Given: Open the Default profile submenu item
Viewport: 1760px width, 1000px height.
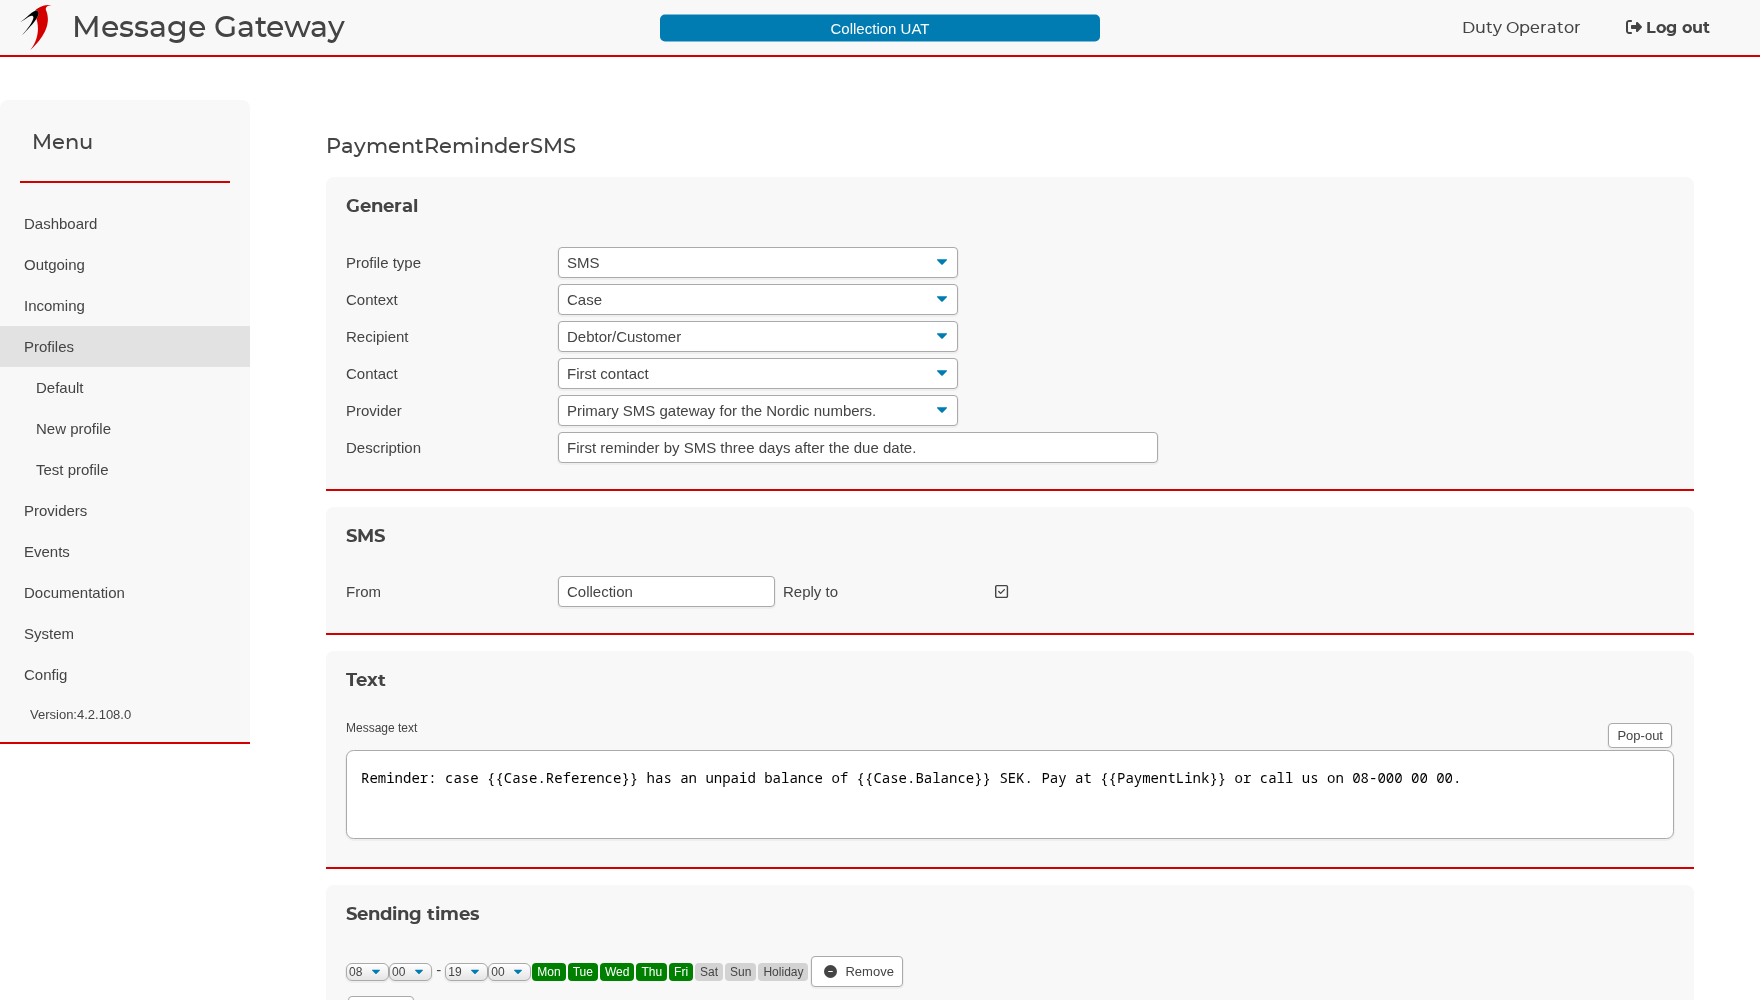Looking at the screenshot, I should 125,388.
